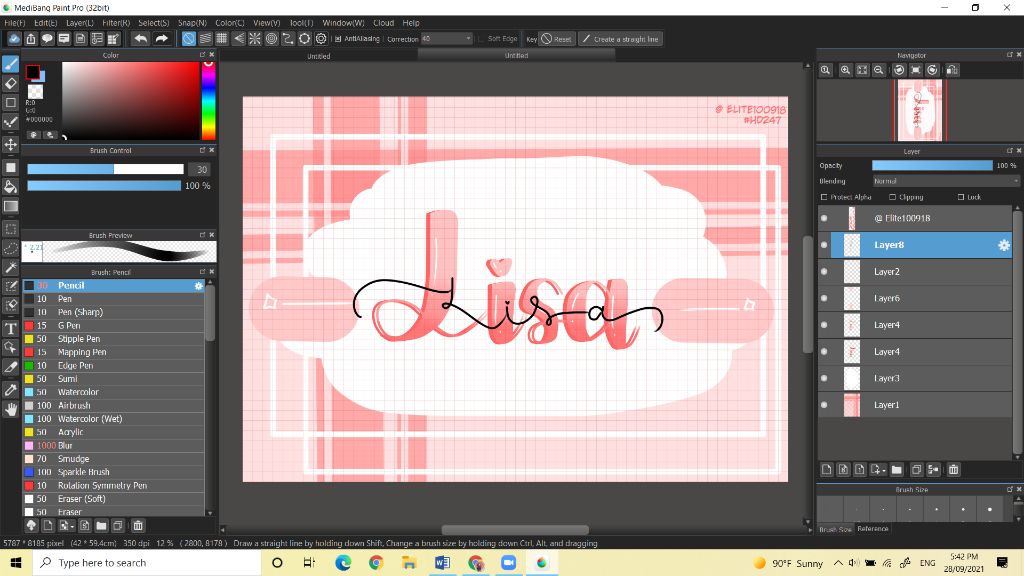Screen dimensions: 1024x576
Task: Click the Undo arrow in the toolbar
Action: click(140, 39)
